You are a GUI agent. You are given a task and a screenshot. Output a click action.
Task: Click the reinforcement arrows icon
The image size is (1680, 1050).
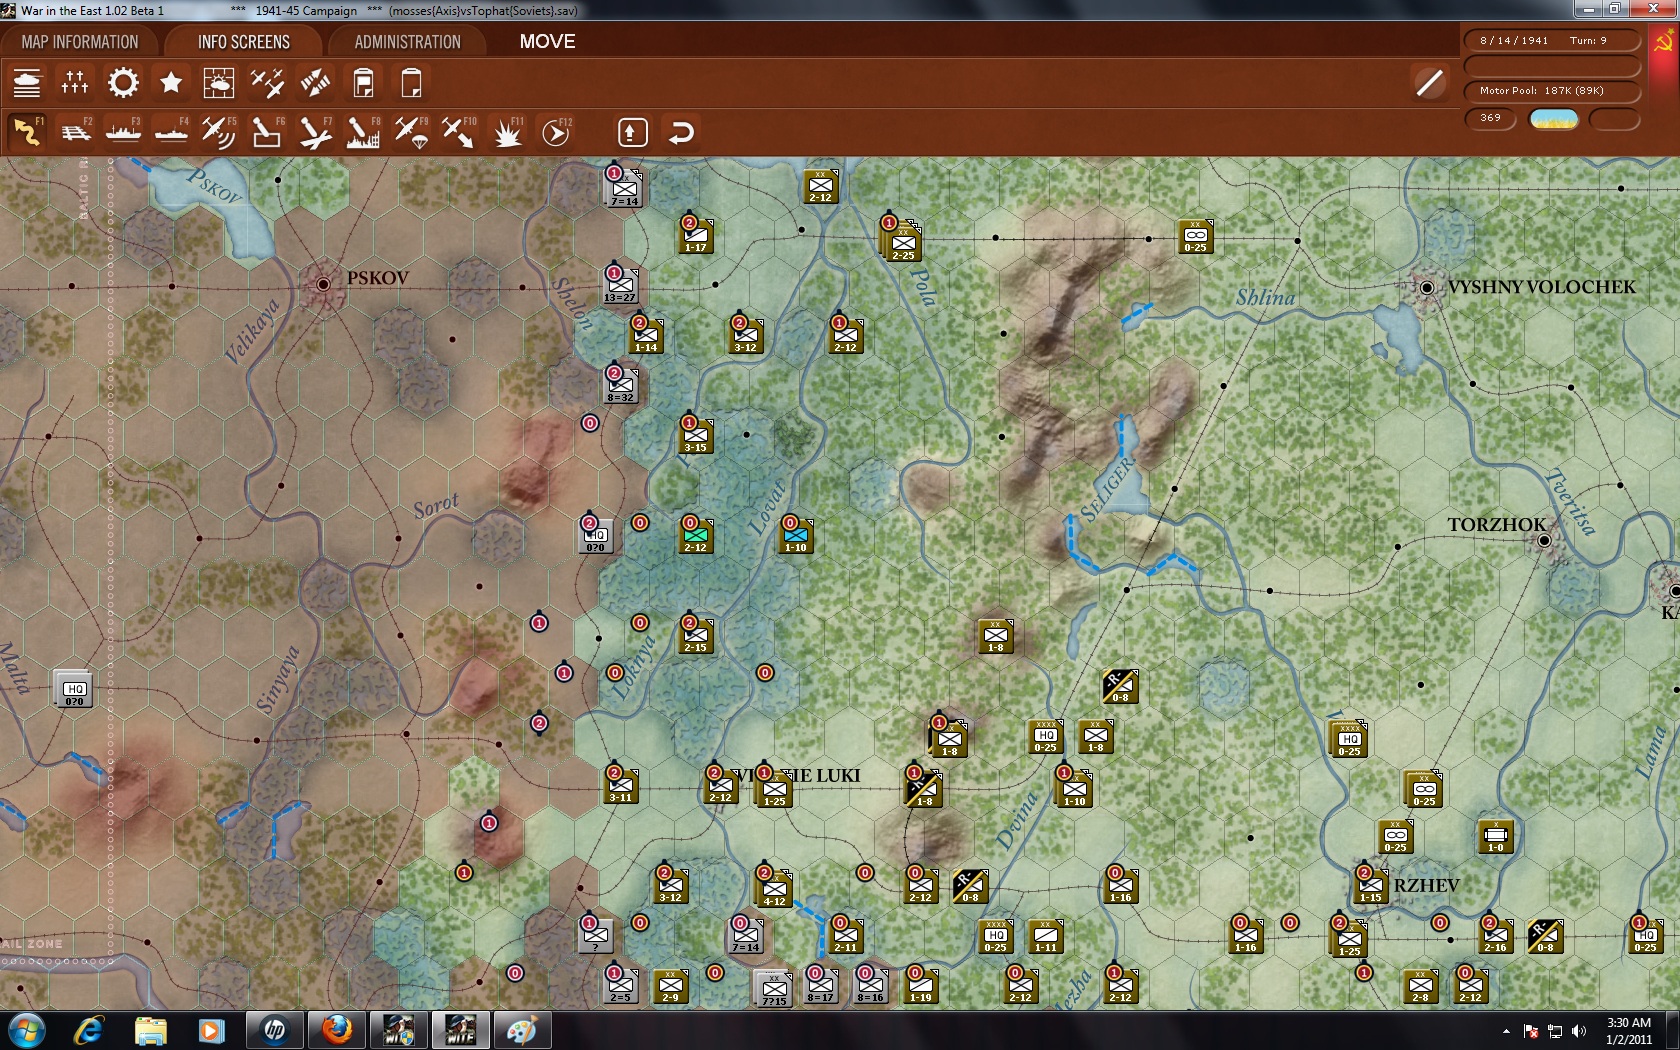(315, 83)
